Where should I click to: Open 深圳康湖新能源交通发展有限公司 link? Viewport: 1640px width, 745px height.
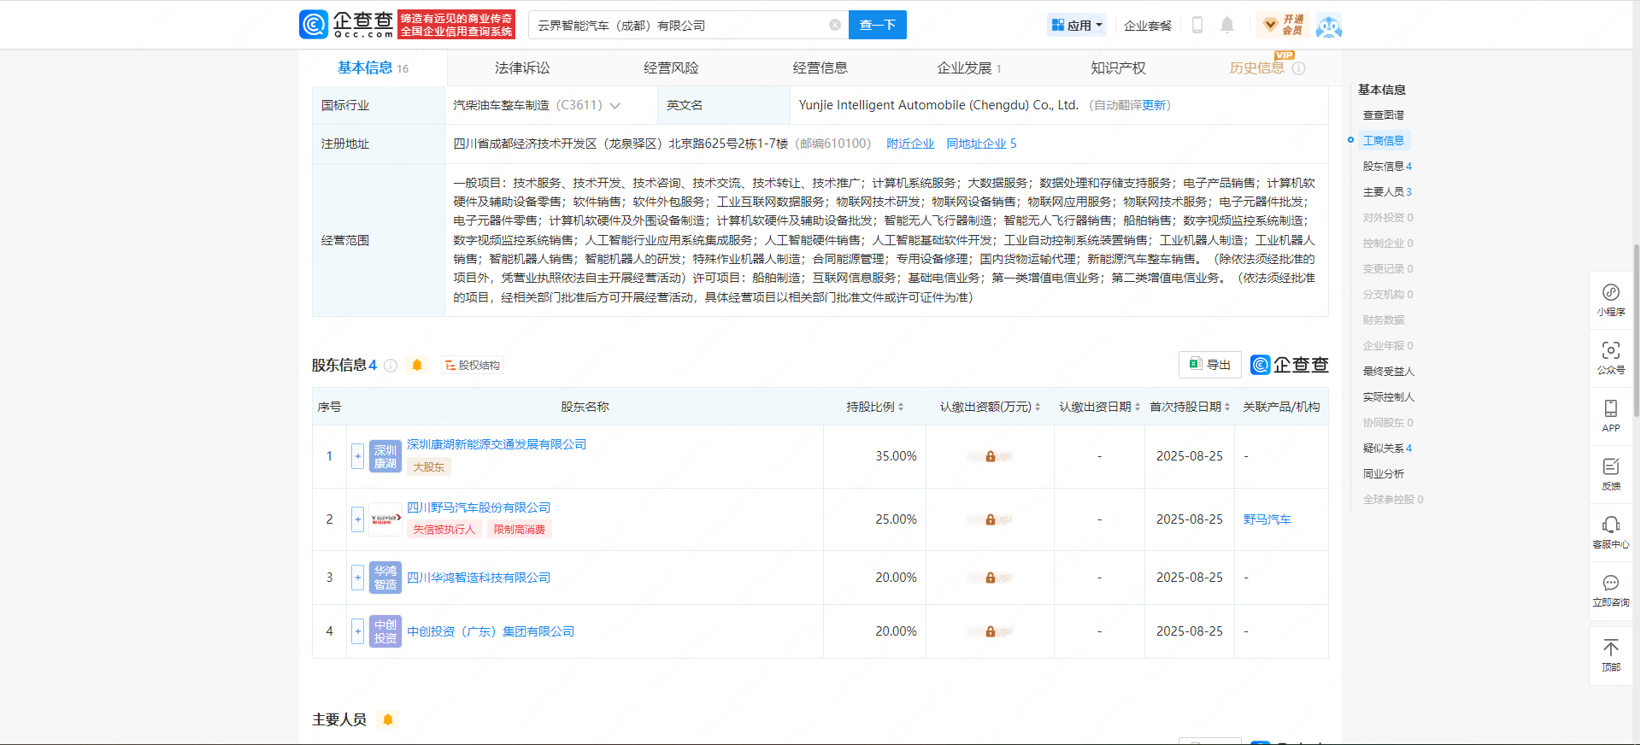(496, 444)
